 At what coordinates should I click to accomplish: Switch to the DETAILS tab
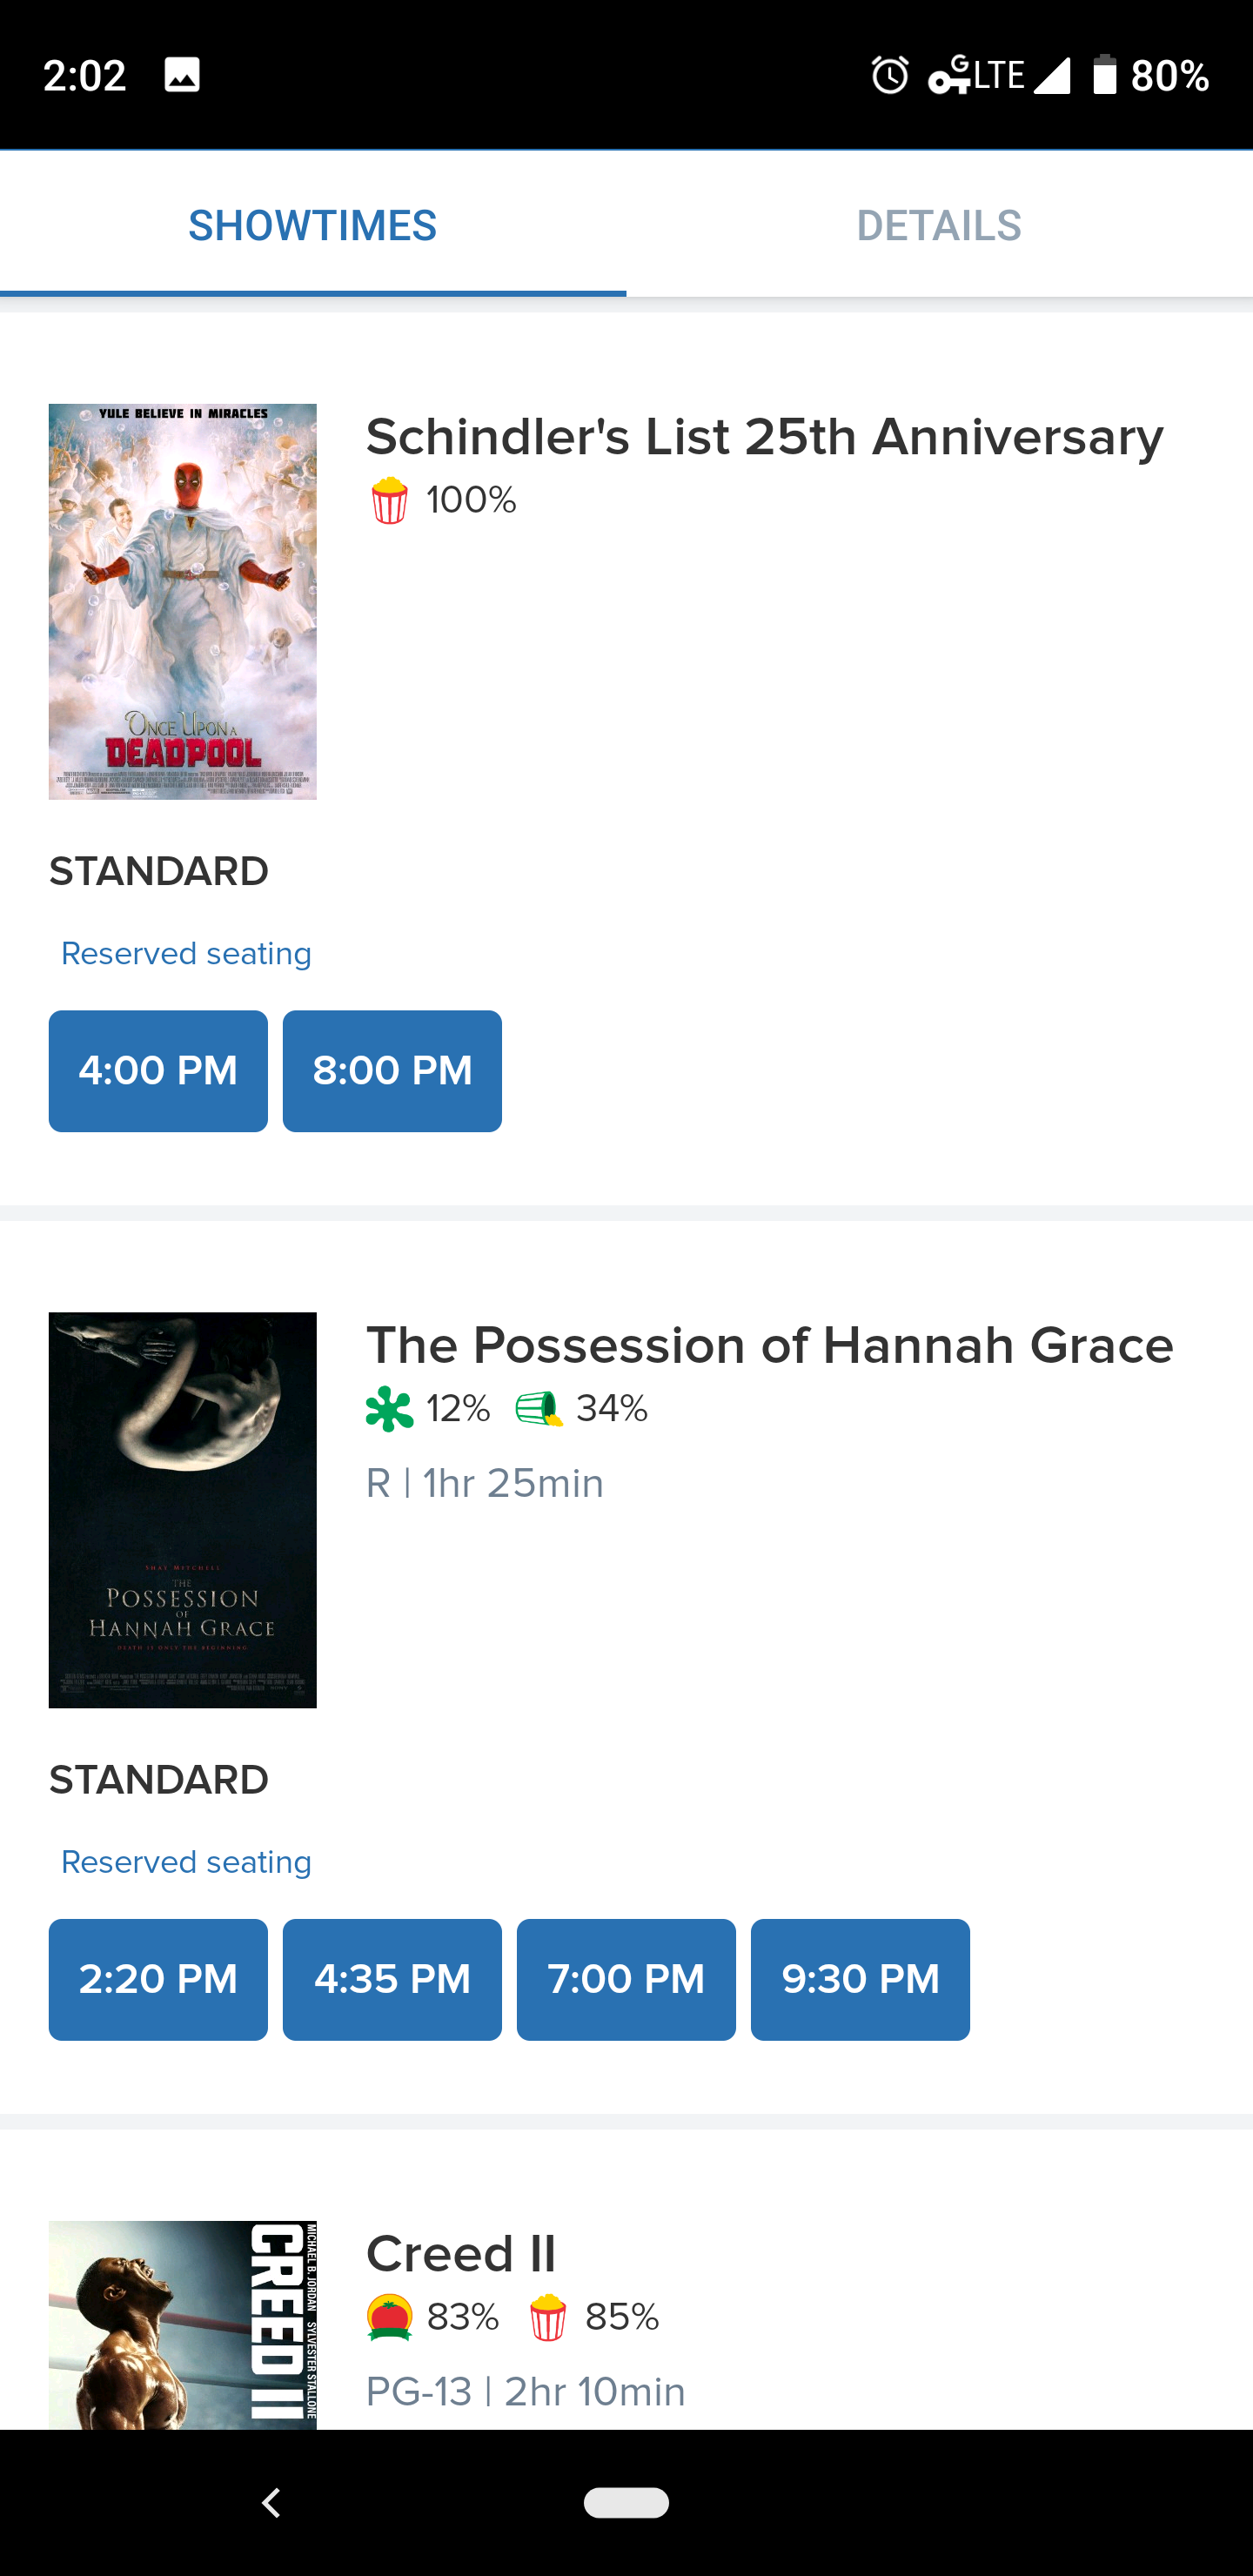point(939,225)
